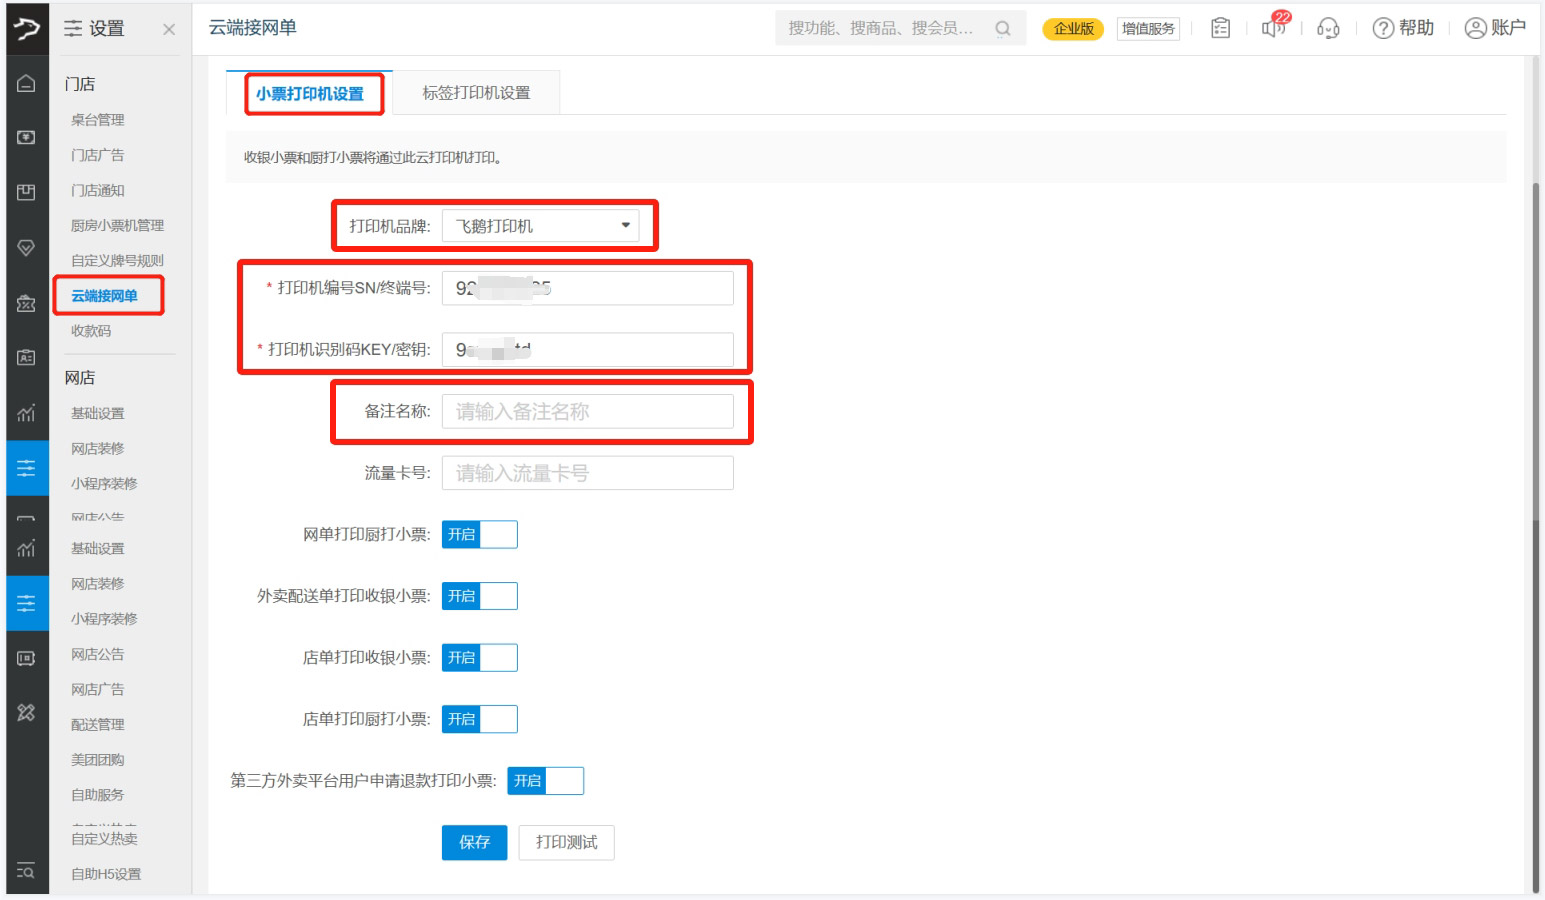
Task: Click the 备注名称 input field
Action: tap(587, 412)
